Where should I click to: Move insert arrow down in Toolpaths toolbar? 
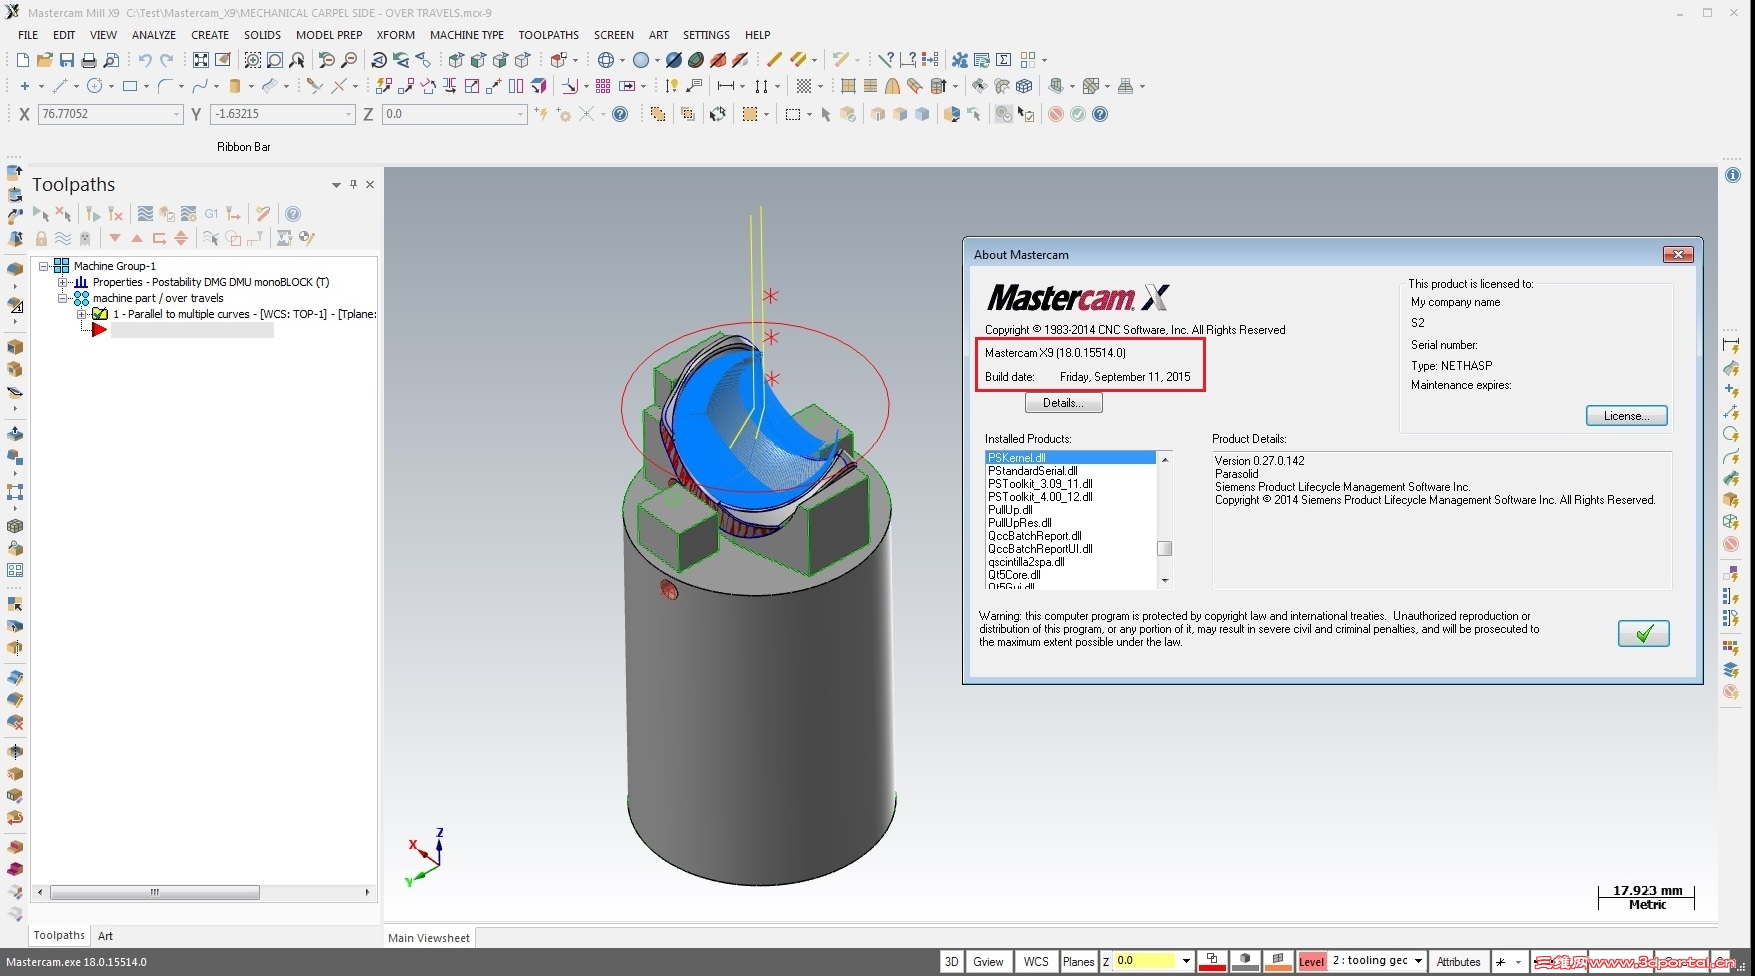(115, 238)
